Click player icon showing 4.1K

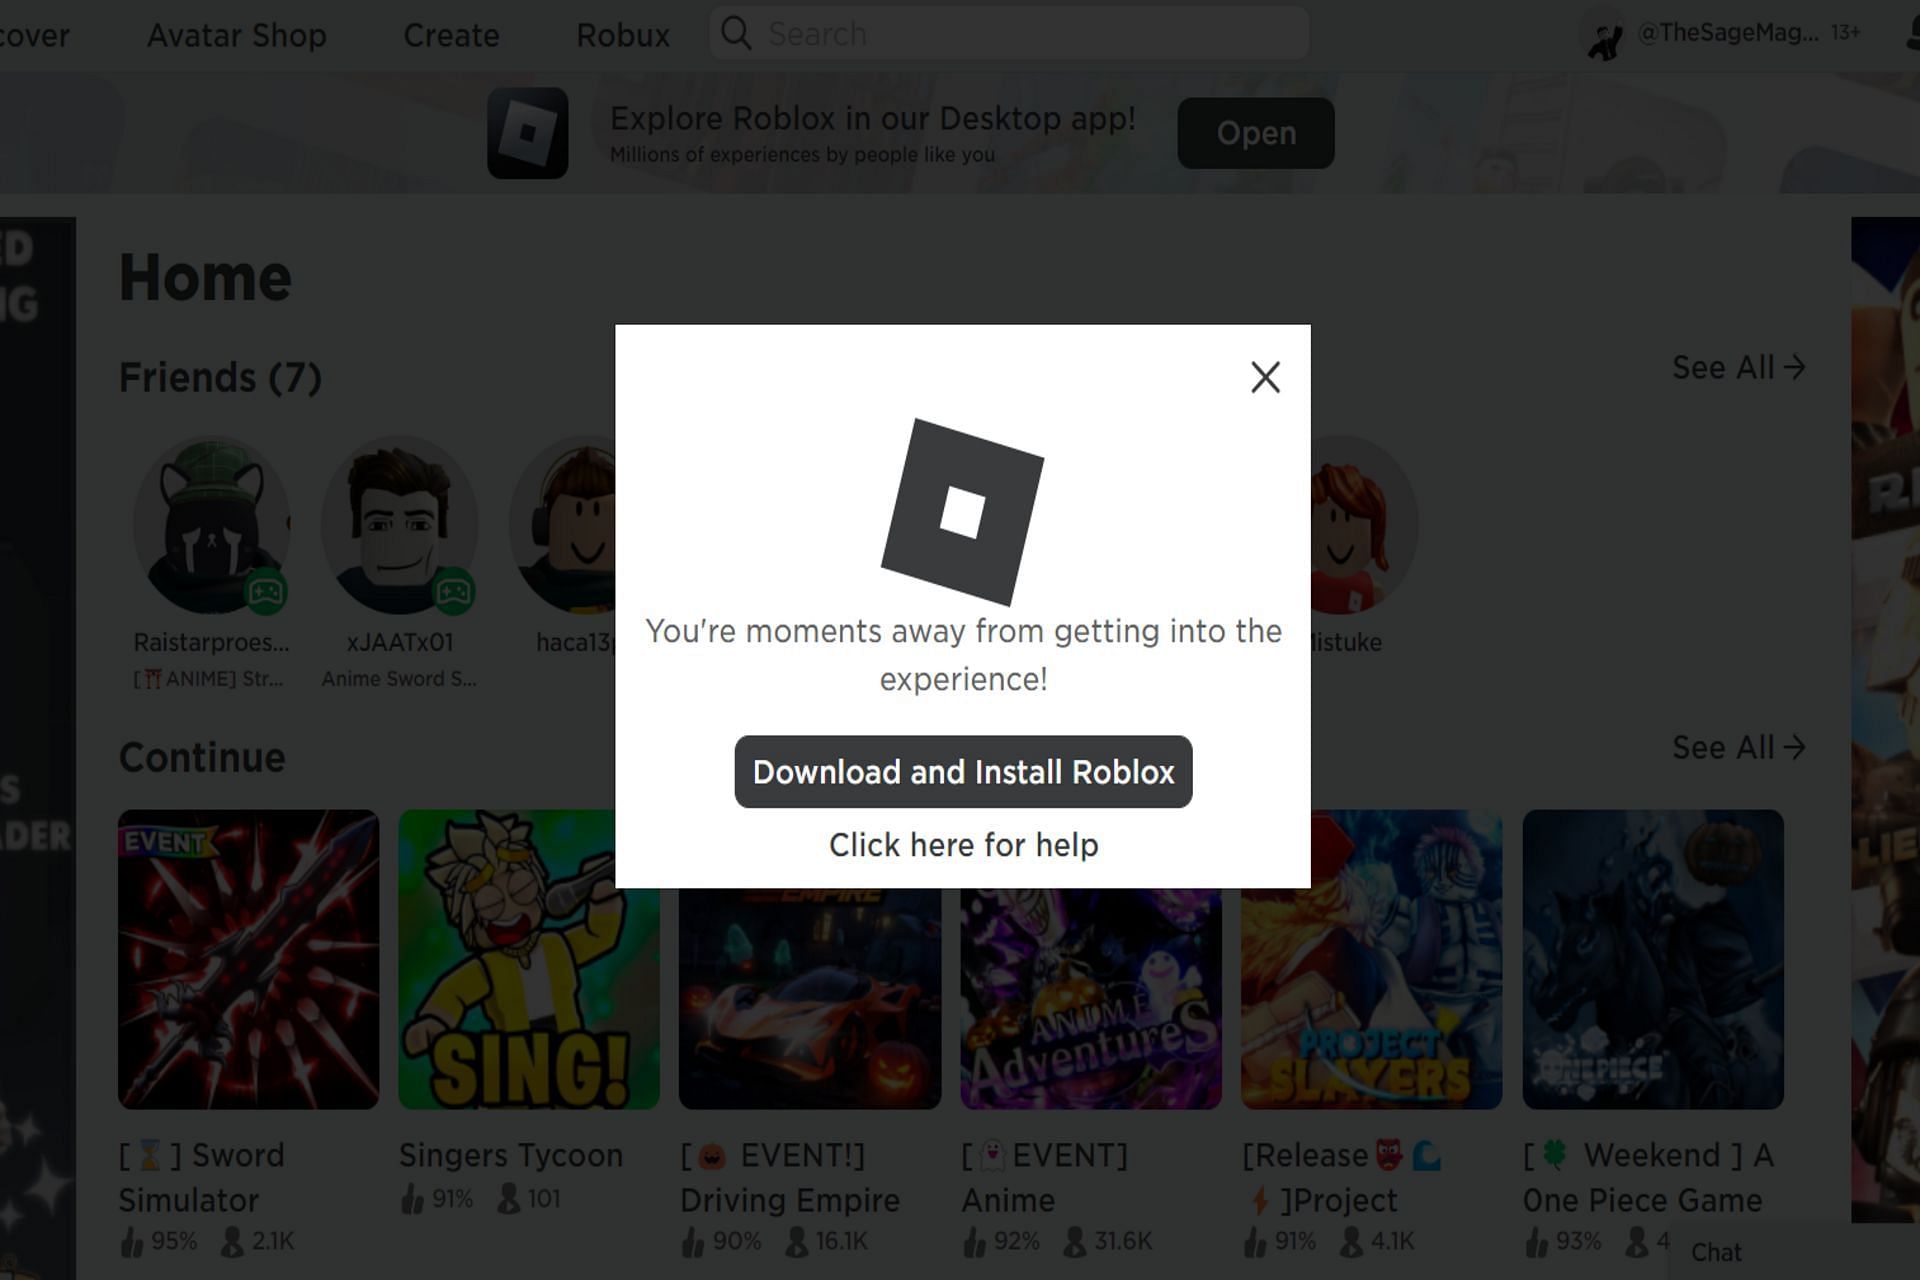(1351, 1241)
